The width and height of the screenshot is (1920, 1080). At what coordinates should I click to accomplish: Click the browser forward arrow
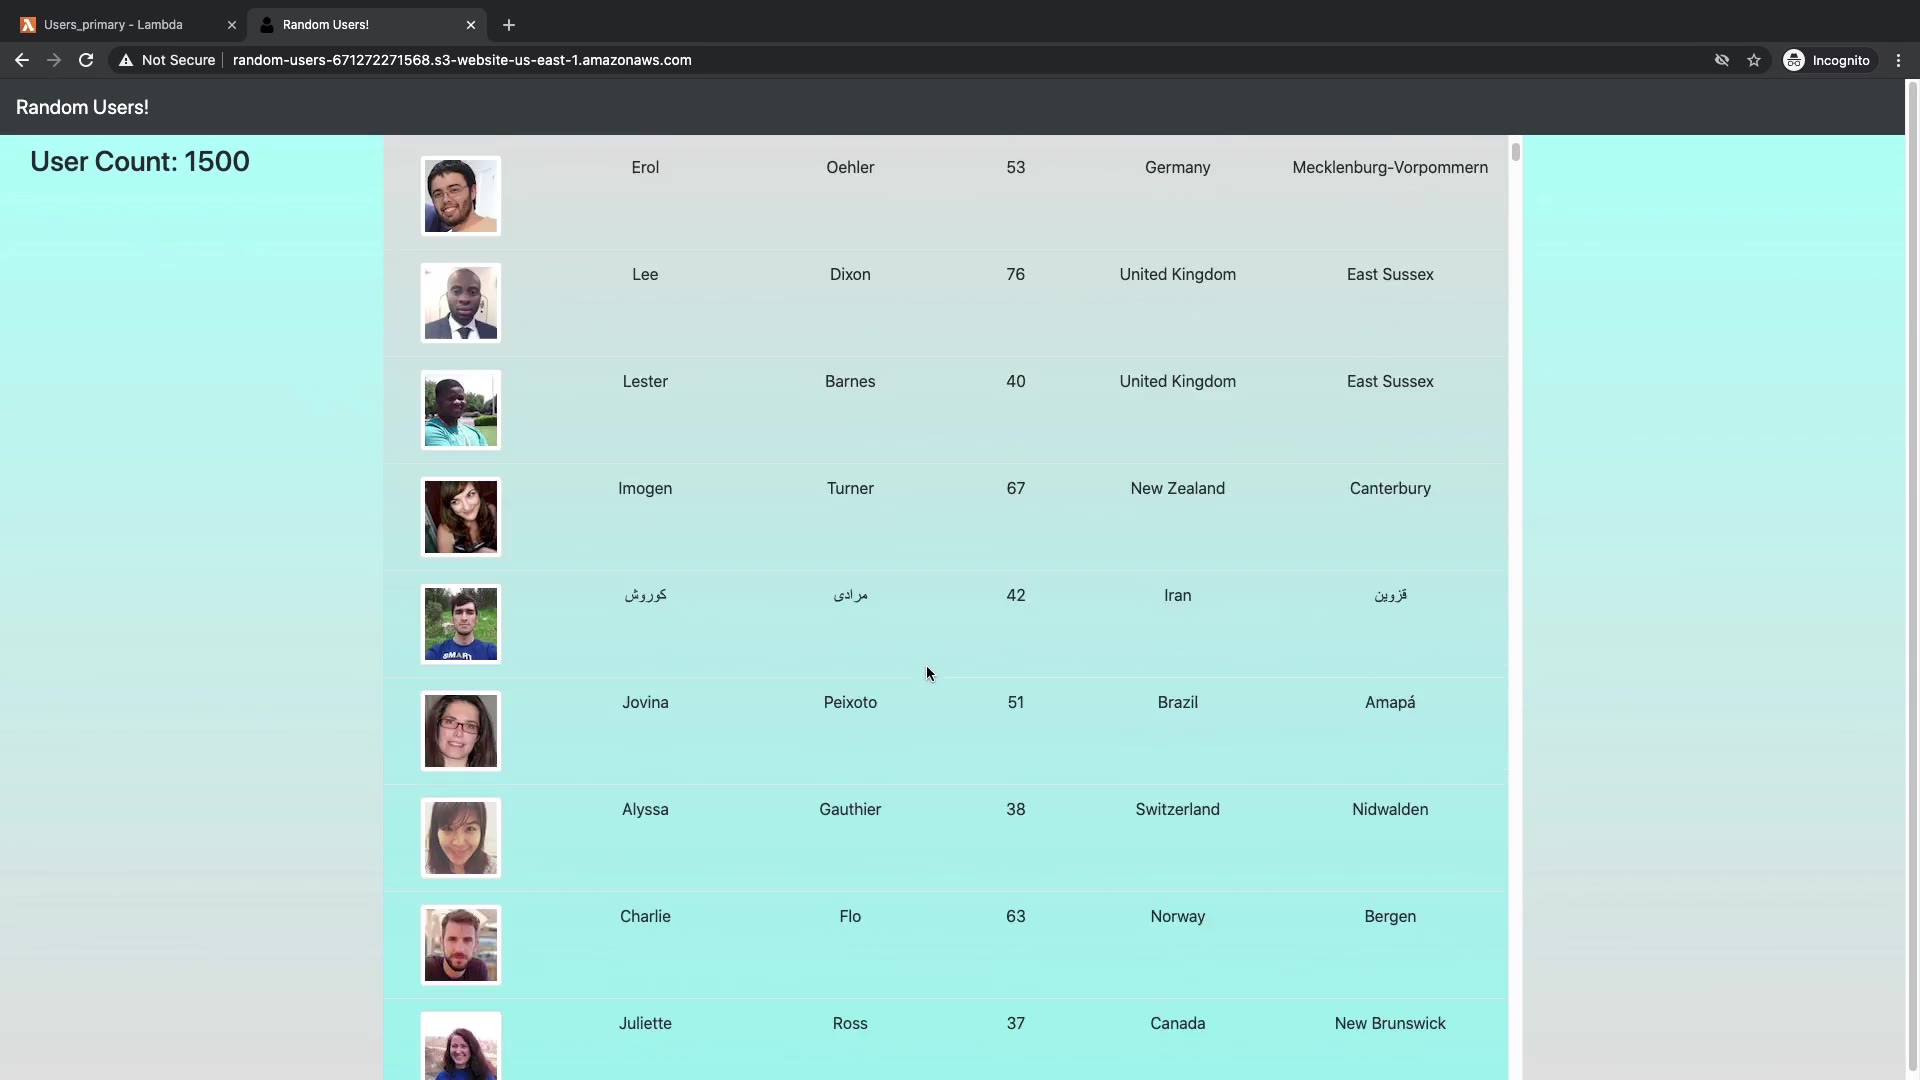54,60
